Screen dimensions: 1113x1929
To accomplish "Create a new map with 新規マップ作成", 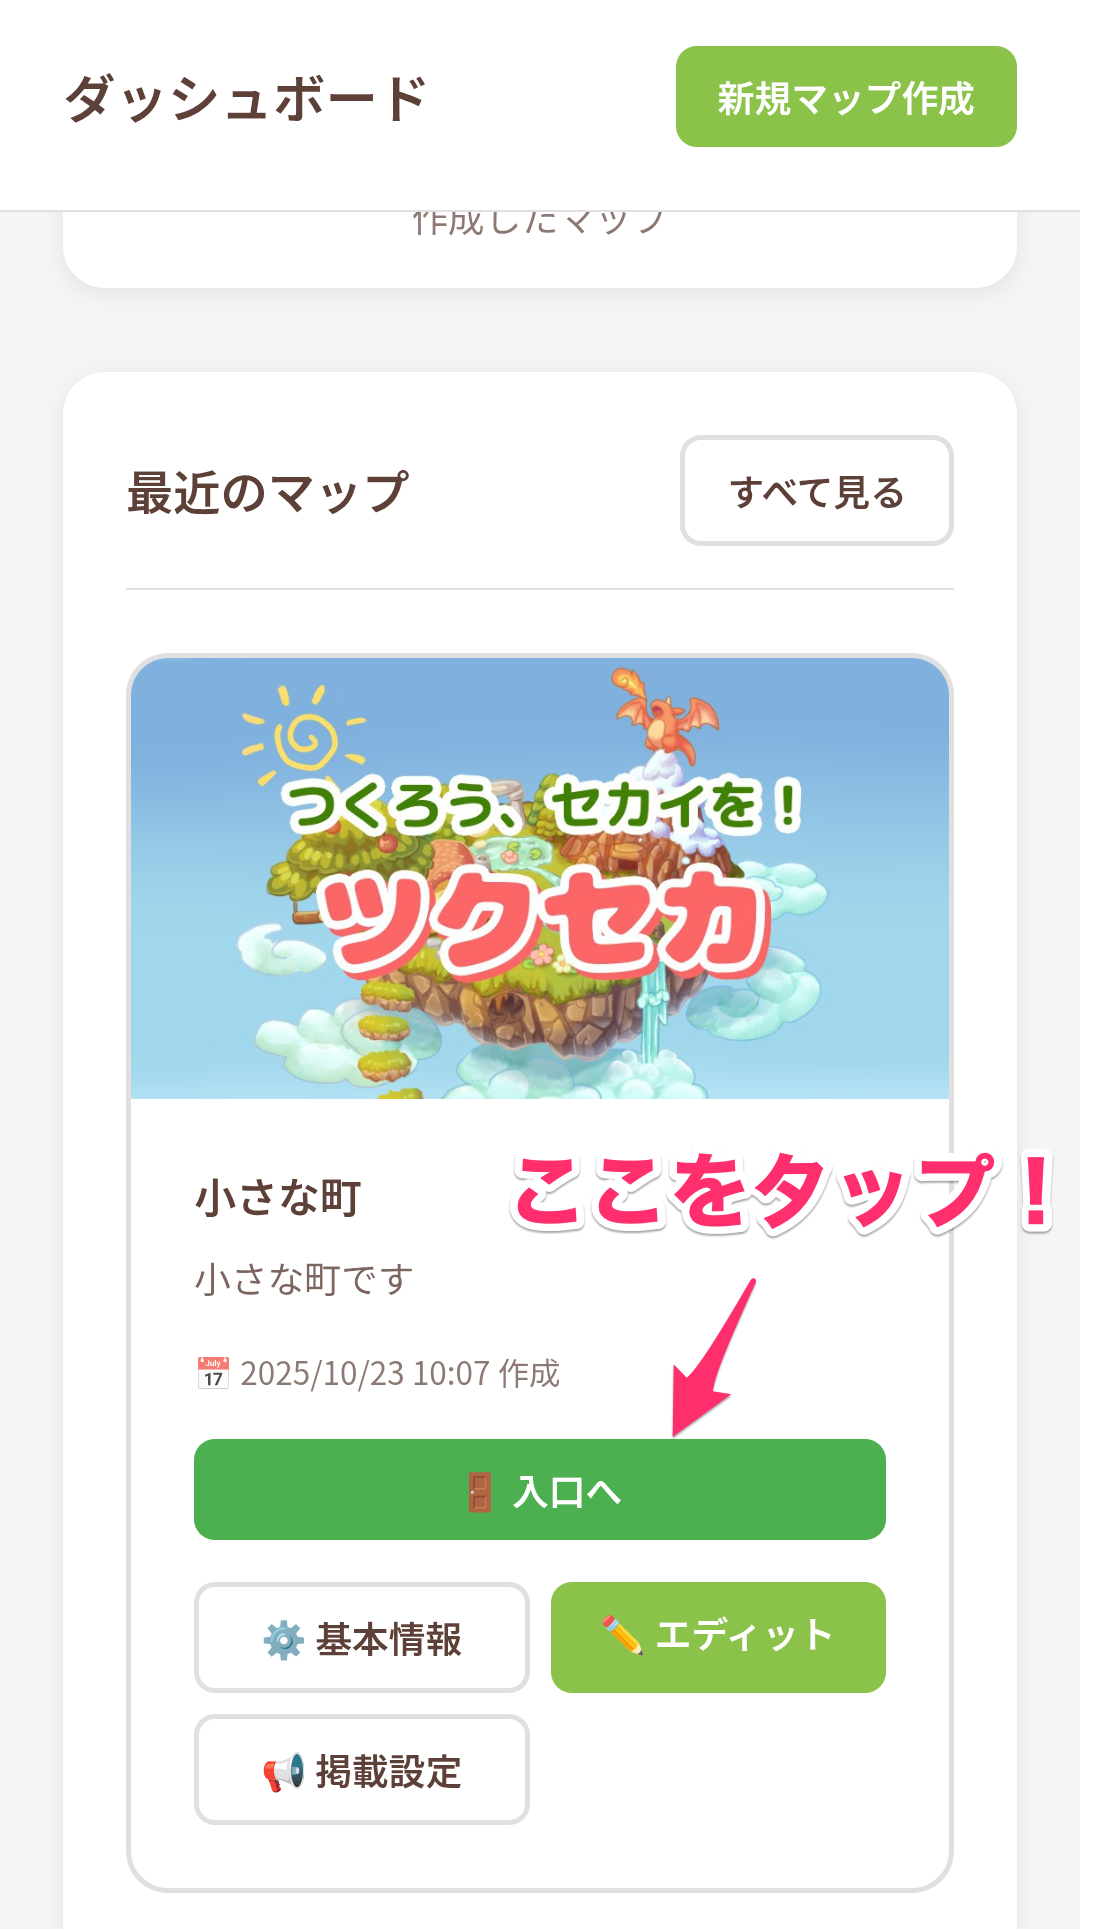I will pos(846,97).
